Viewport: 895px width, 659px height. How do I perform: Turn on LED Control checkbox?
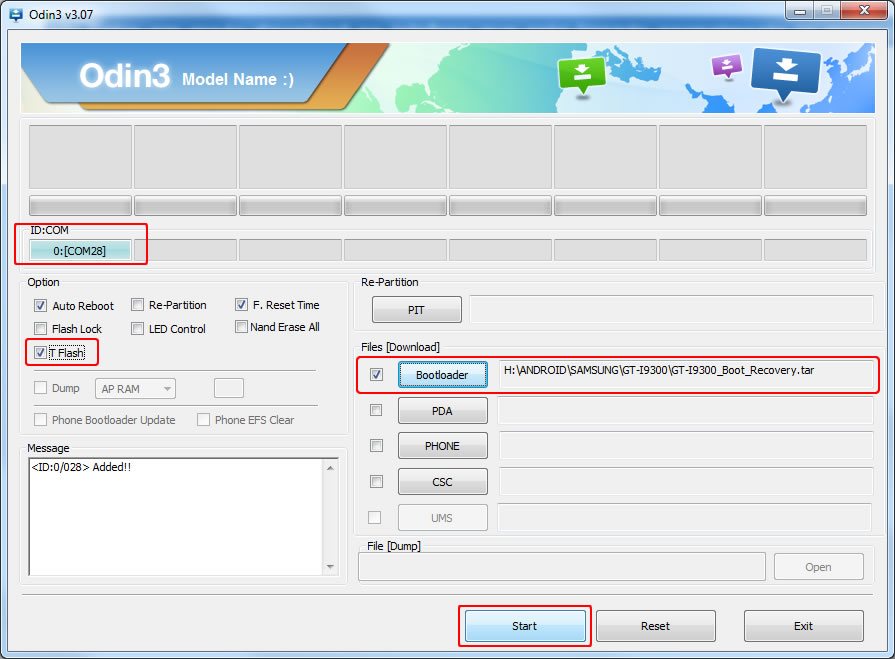pos(137,329)
